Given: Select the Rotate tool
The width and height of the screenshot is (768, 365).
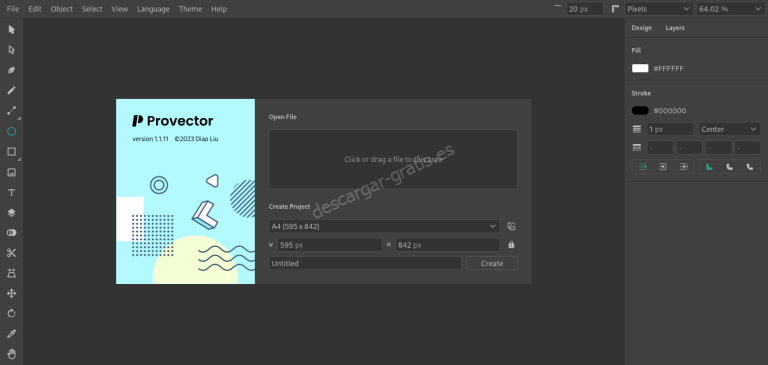Looking at the screenshot, I should pyautogui.click(x=12, y=314).
